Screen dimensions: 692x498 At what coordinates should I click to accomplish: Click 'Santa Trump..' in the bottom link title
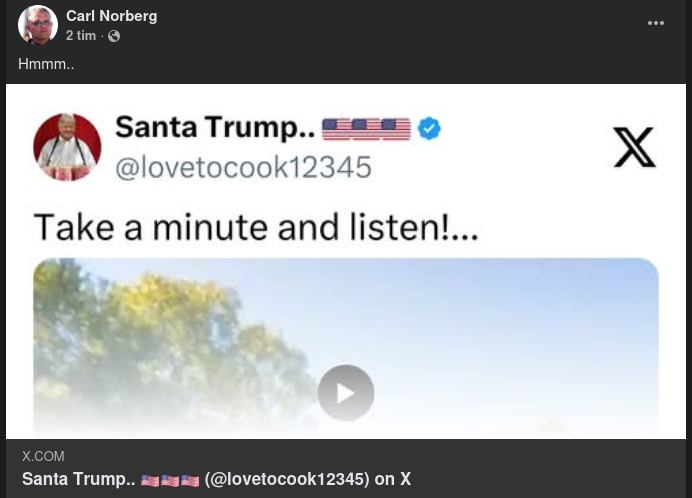78,479
